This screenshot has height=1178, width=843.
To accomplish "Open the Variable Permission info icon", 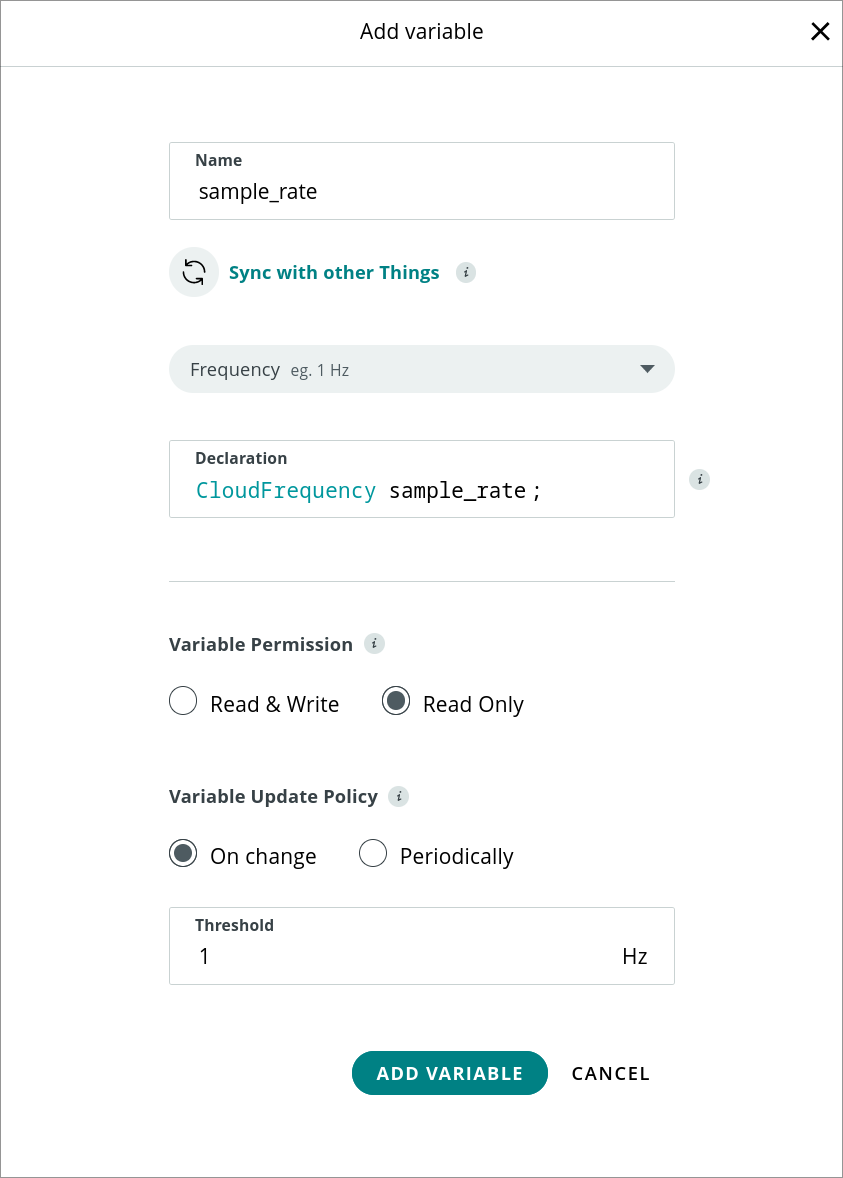I will coord(374,644).
